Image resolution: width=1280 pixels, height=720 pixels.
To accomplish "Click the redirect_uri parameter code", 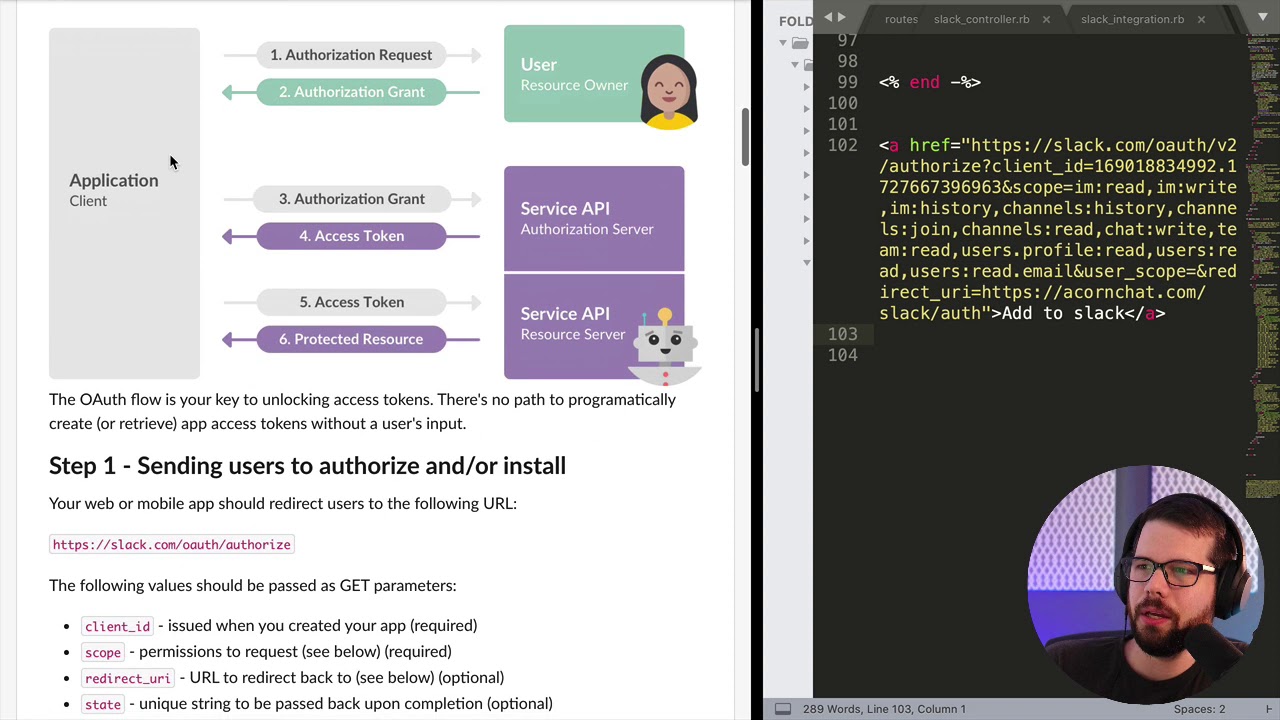I will pyautogui.click(x=128, y=679).
